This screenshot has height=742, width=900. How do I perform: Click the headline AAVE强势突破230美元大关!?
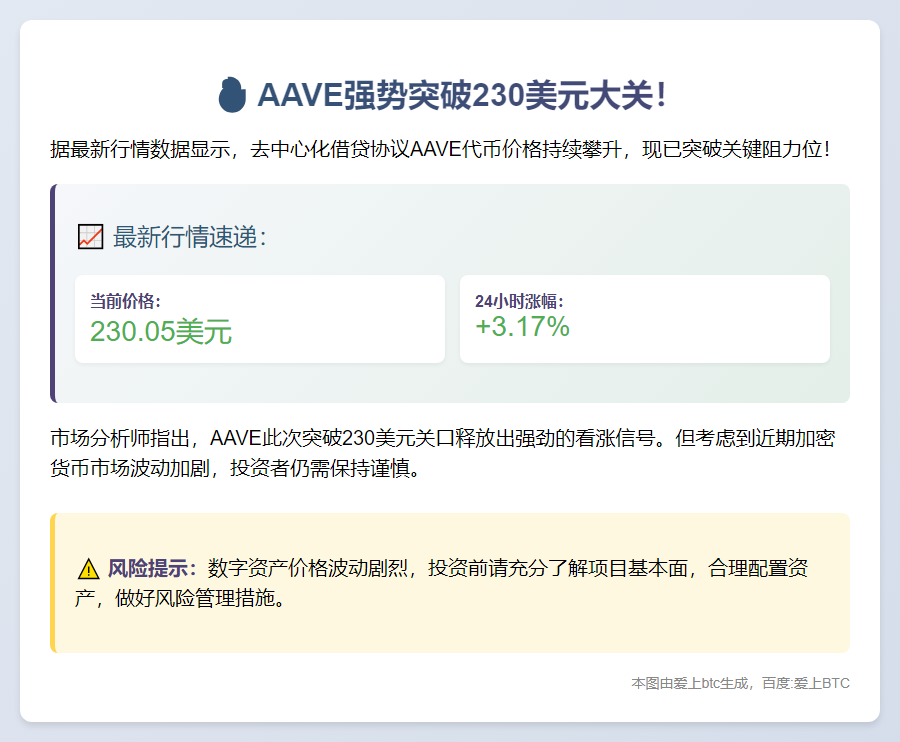461,95
